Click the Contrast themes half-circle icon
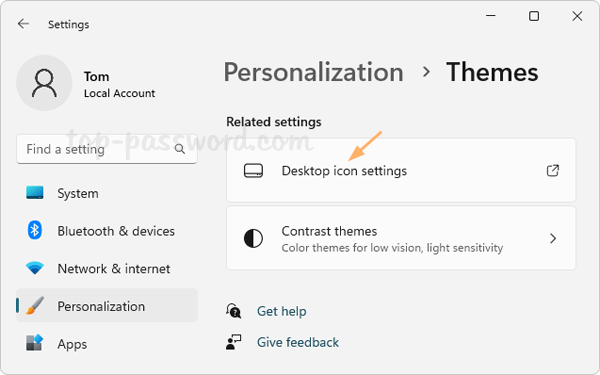The image size is (600, 375). click(253, 238)
